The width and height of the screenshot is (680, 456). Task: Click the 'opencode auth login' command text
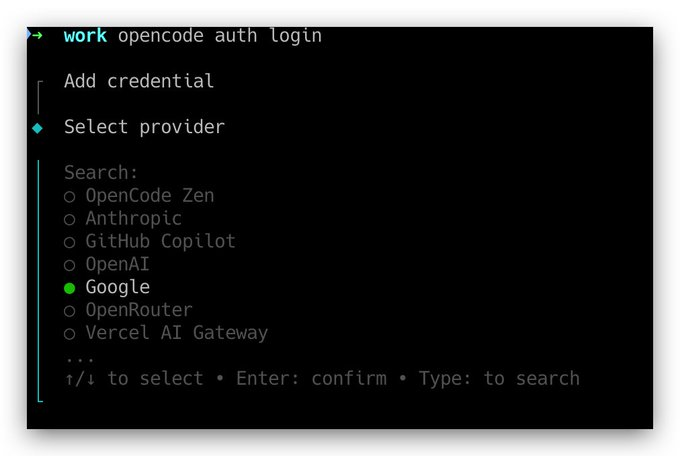(220, 36)
